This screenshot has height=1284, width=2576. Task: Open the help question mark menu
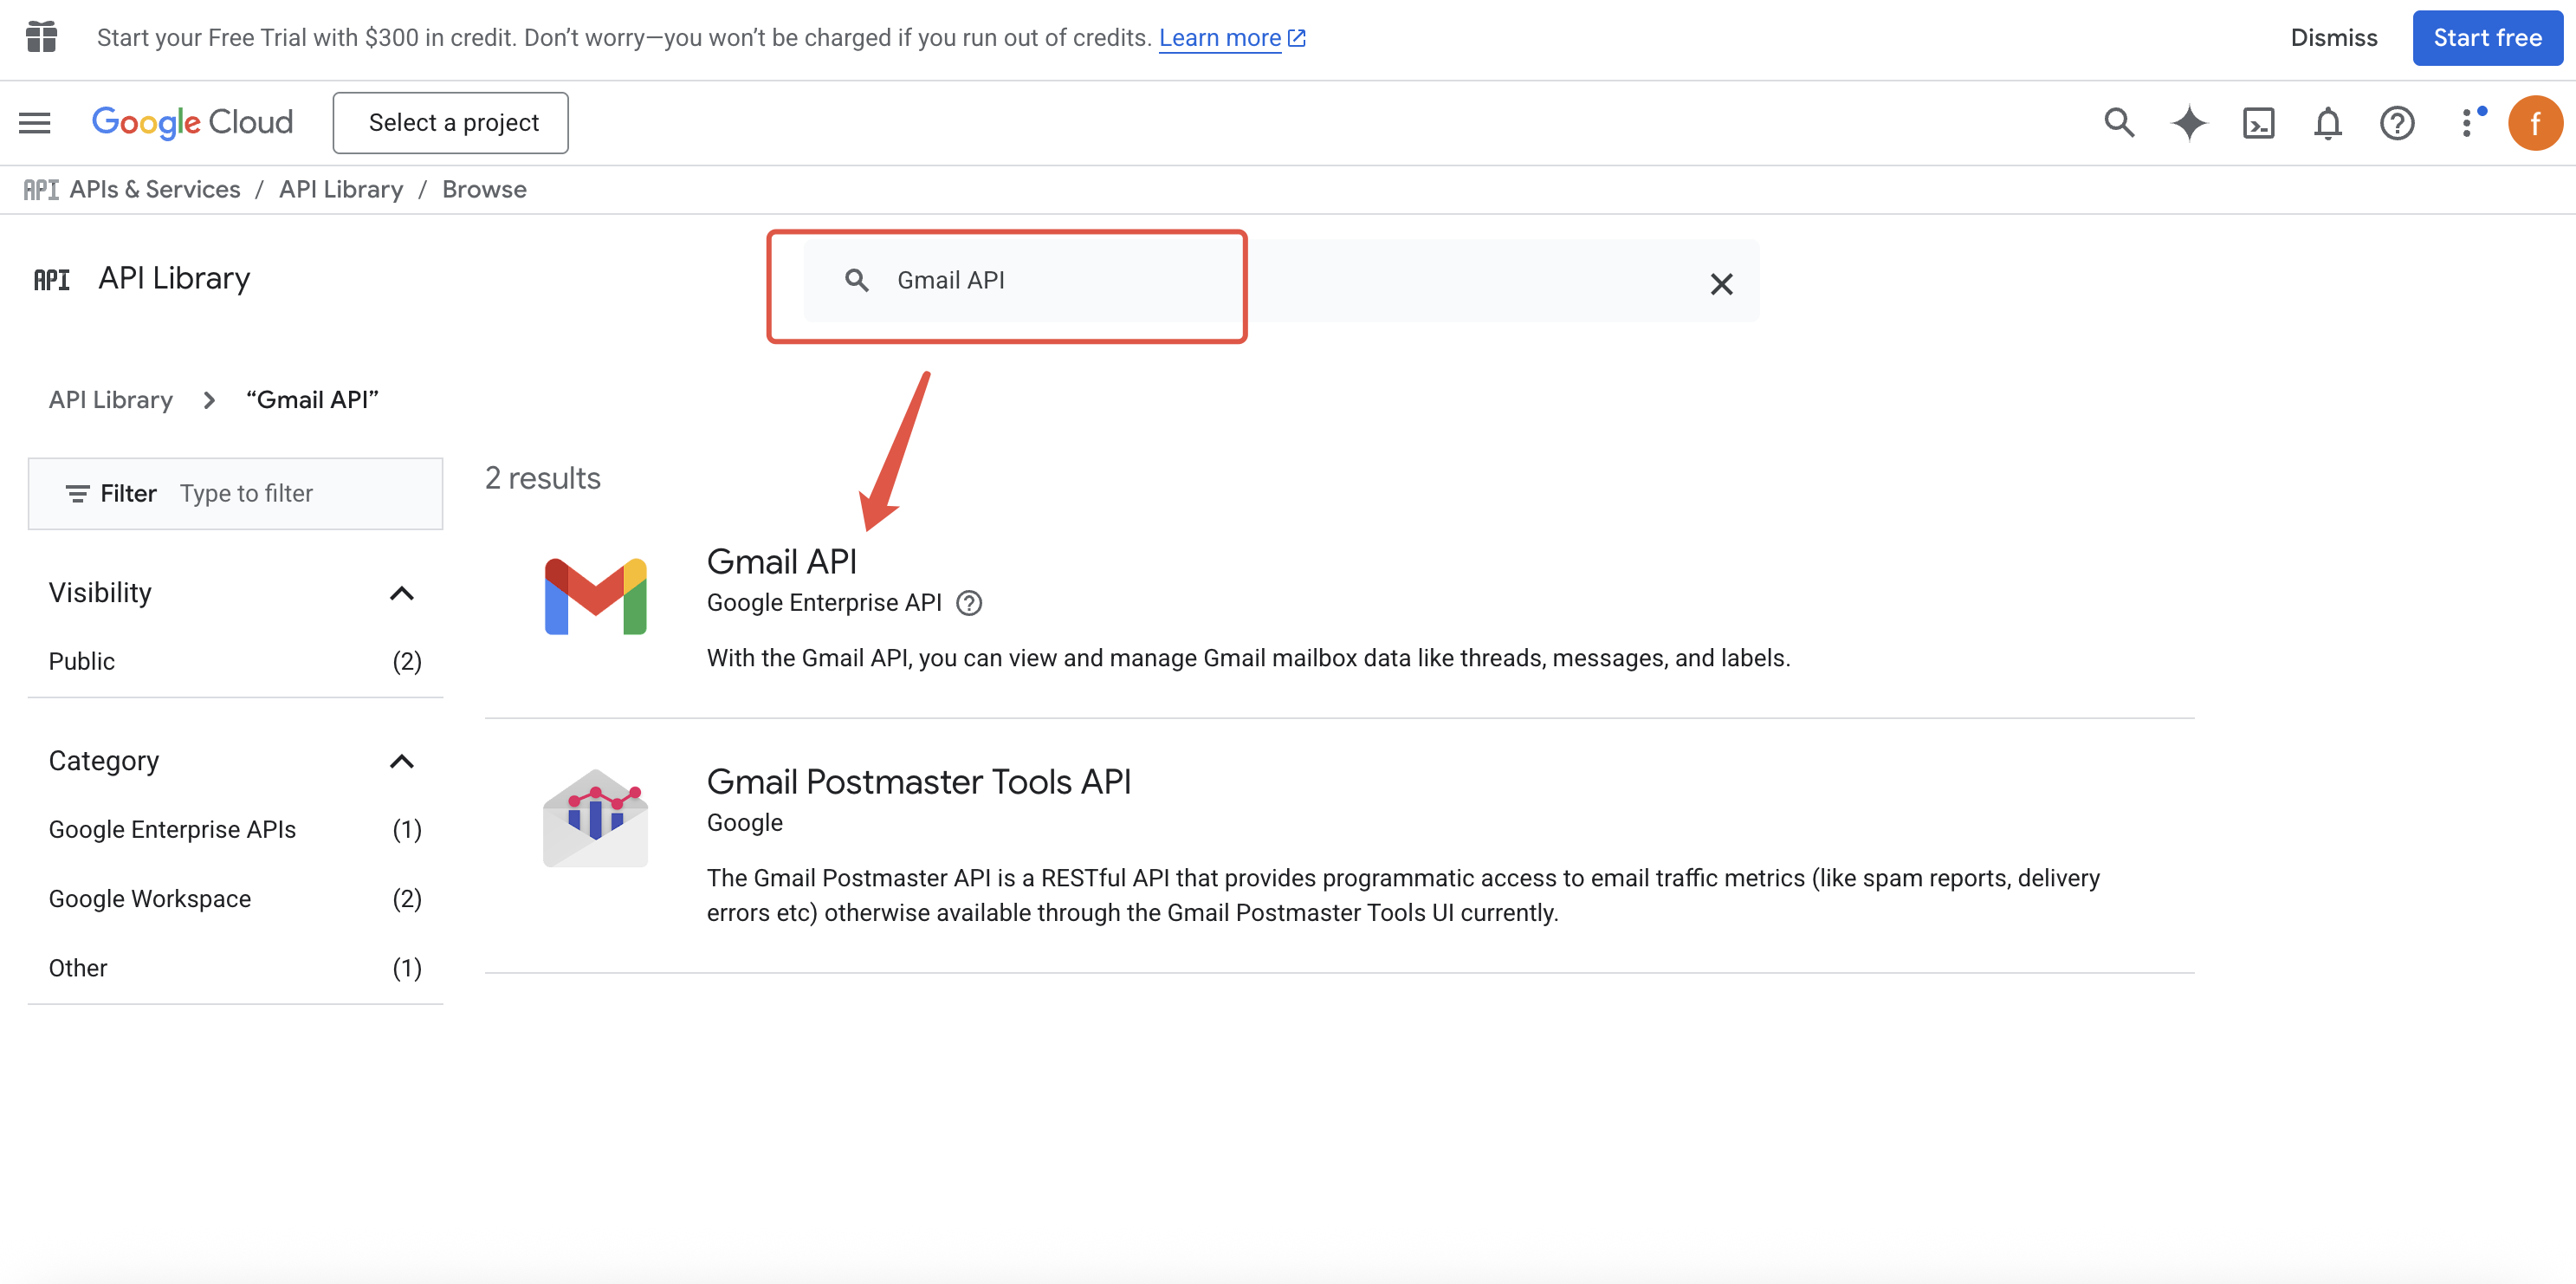[x=2397, y=123]
